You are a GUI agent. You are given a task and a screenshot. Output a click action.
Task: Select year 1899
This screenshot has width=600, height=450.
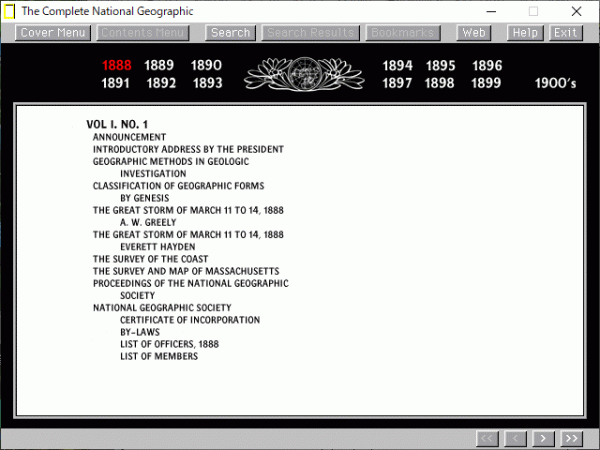point(486,83)
